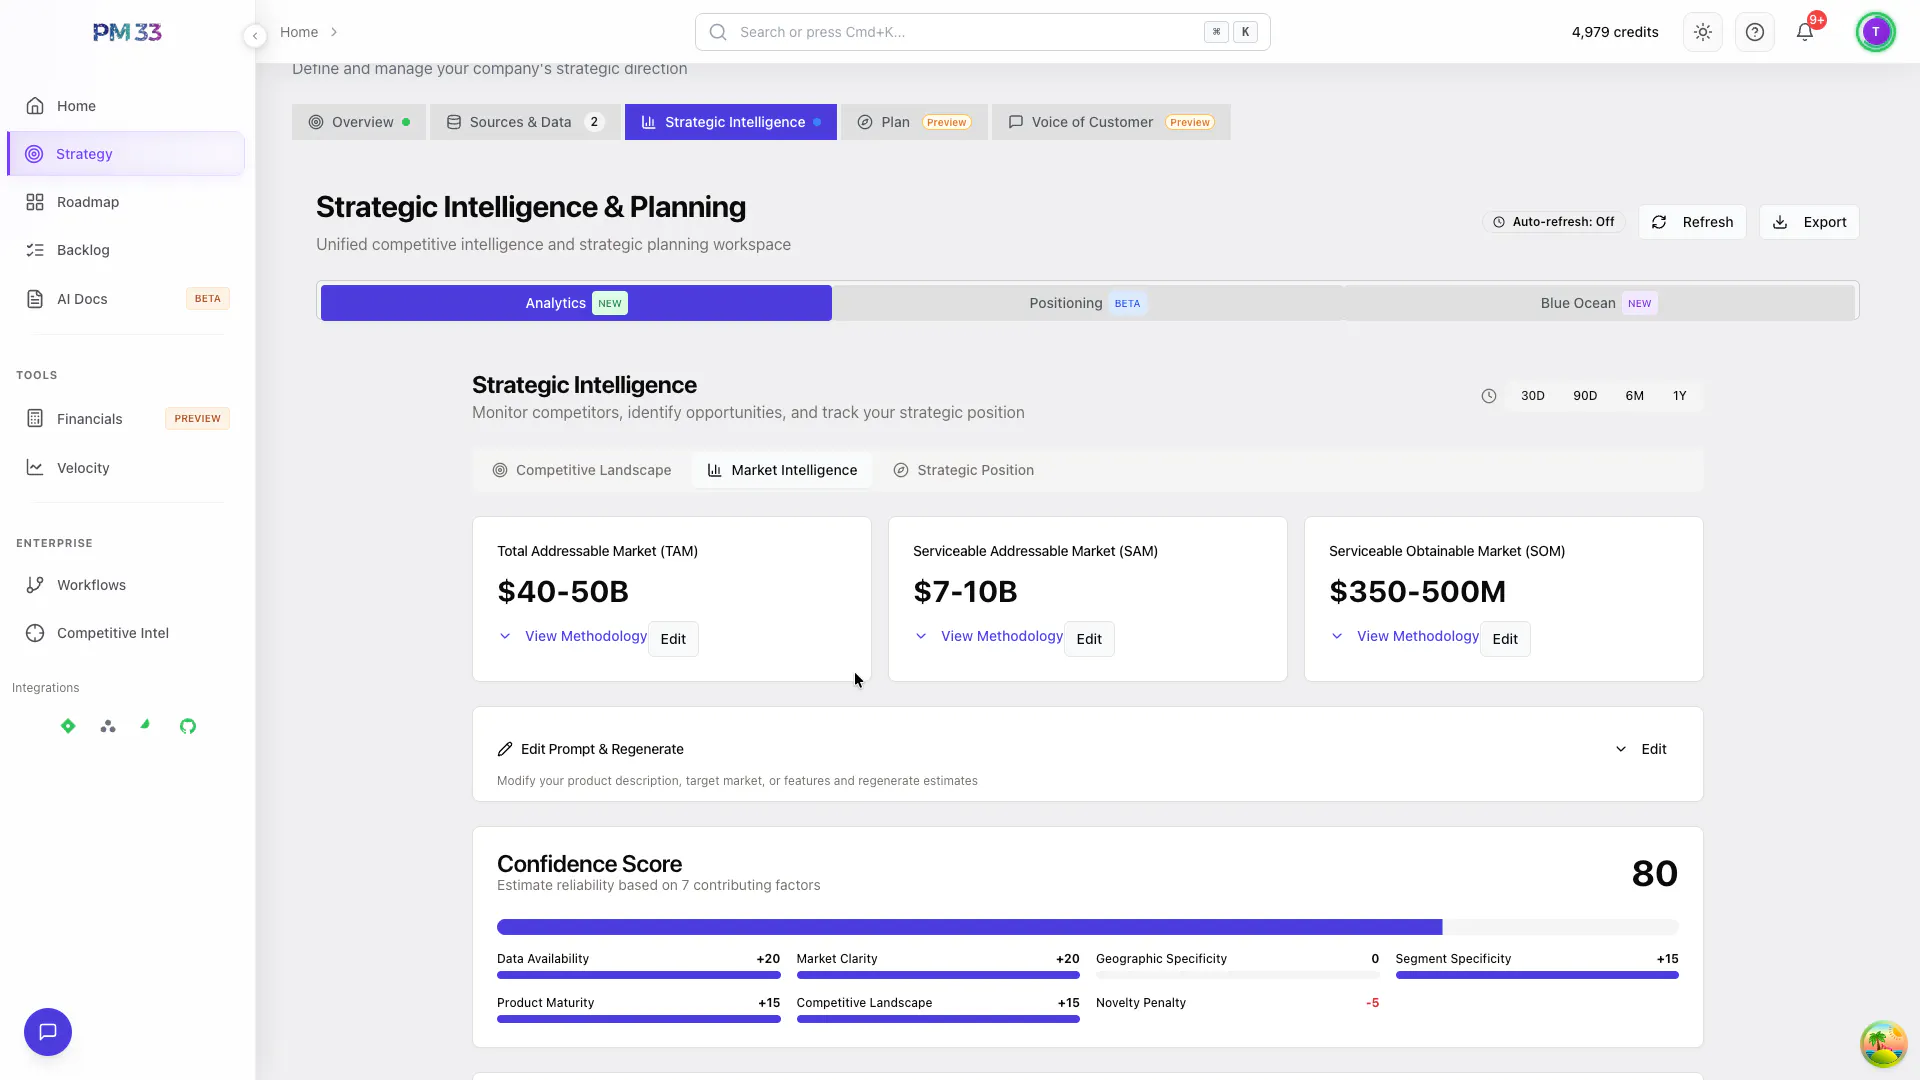This screenshot has height=1080, width=1920.
Task: Focus the search bar
Action: tap(982, 32)
